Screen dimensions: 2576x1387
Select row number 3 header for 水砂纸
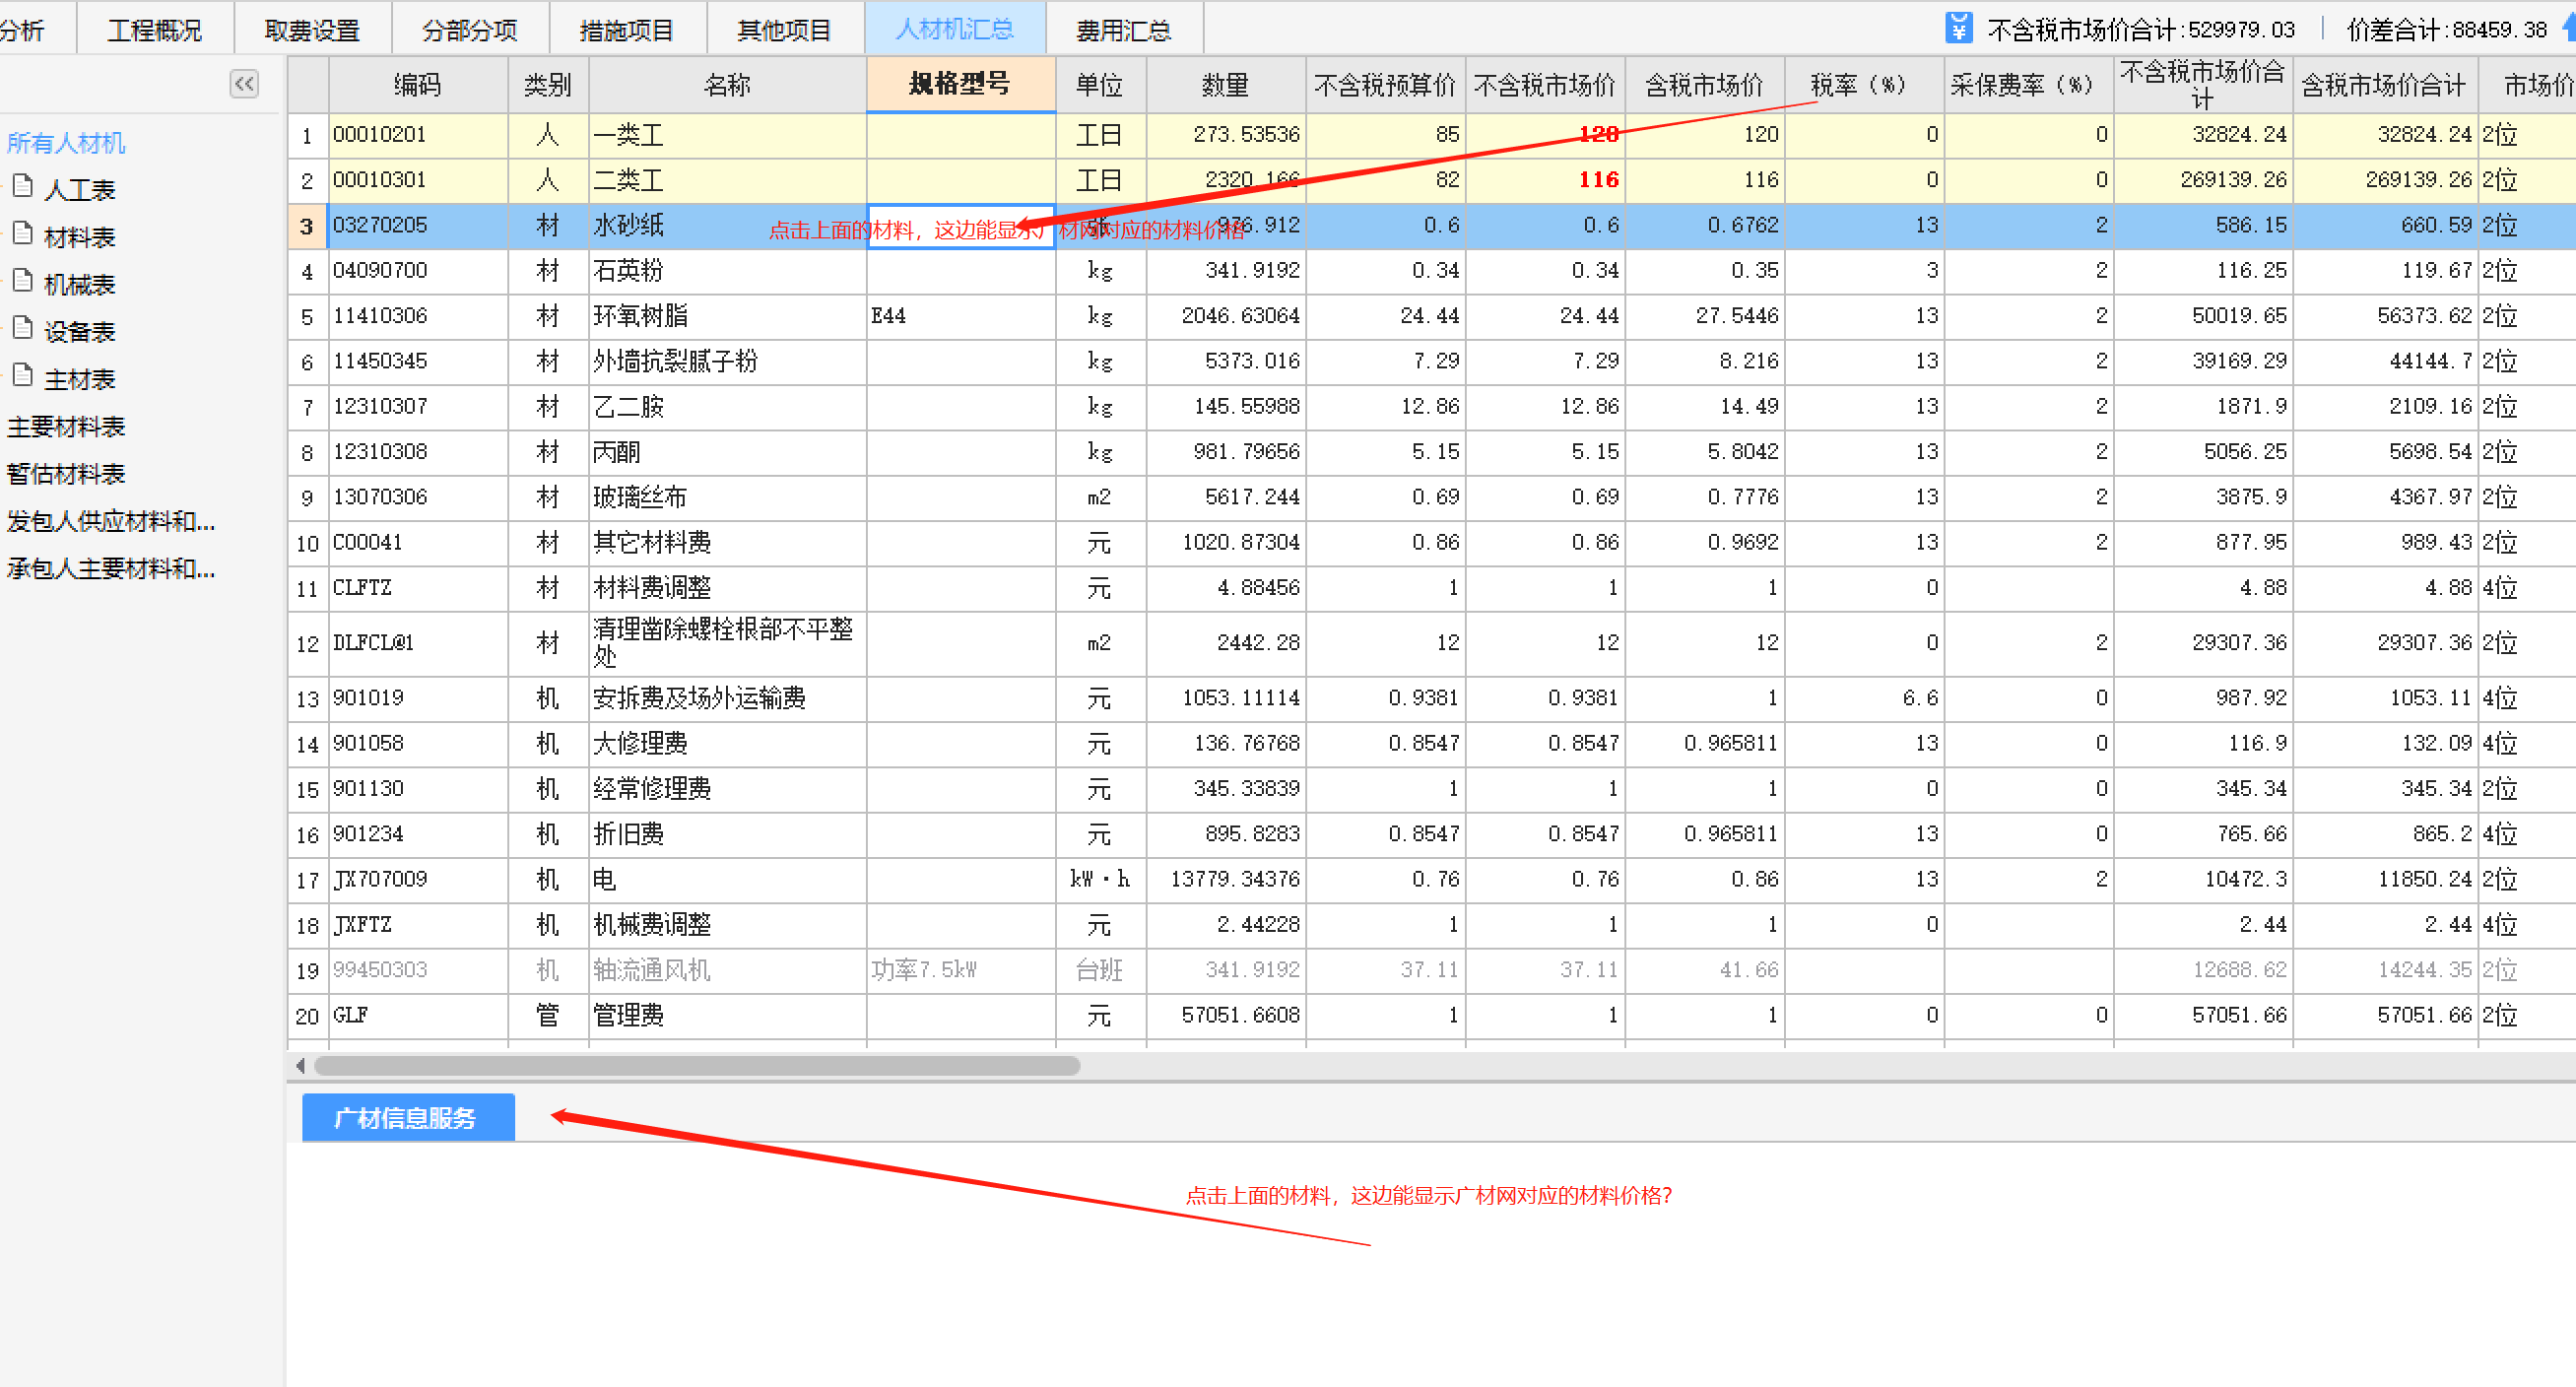307,226
